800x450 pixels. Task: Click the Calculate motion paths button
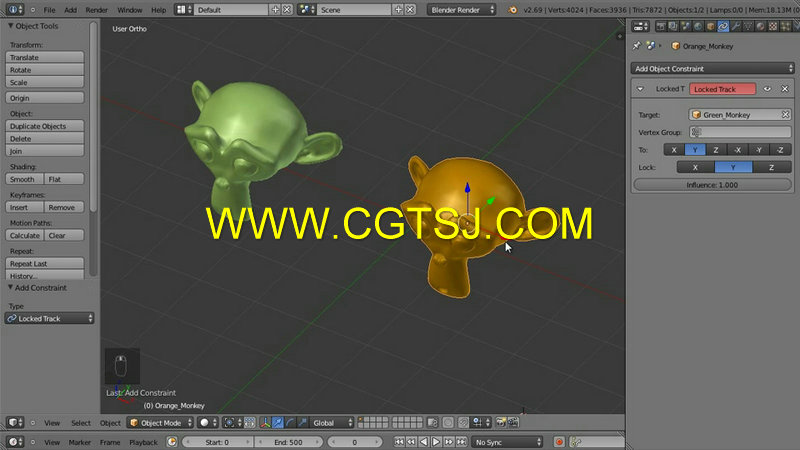[24, 235]
